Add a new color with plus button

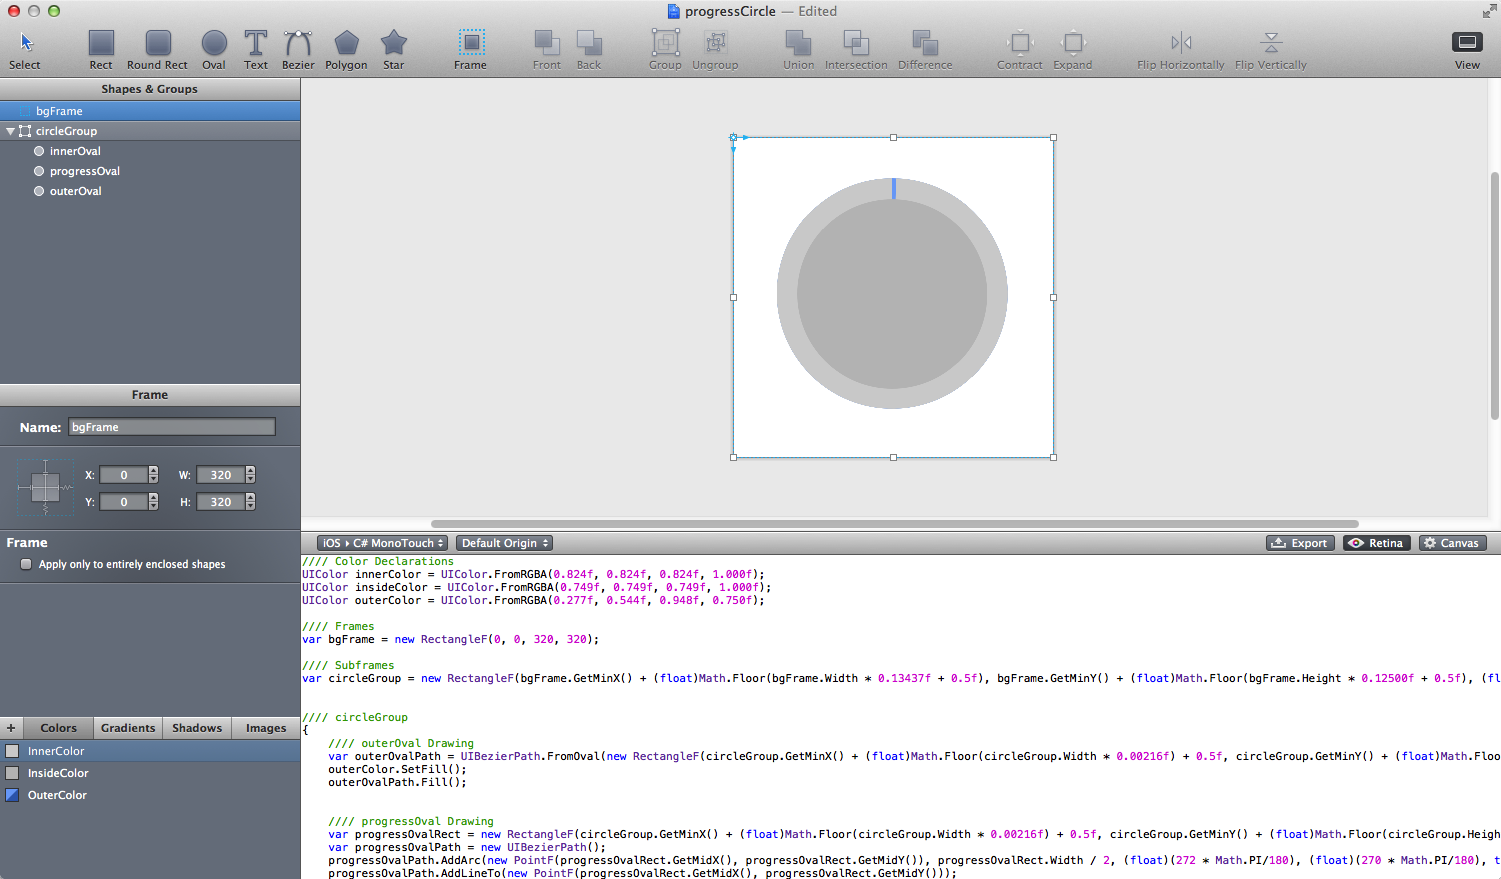click(x=11, y=728)
